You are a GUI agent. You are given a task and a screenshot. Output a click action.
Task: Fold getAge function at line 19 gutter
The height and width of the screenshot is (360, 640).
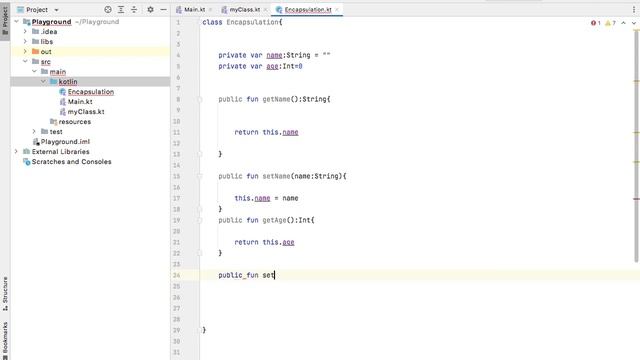200,220
